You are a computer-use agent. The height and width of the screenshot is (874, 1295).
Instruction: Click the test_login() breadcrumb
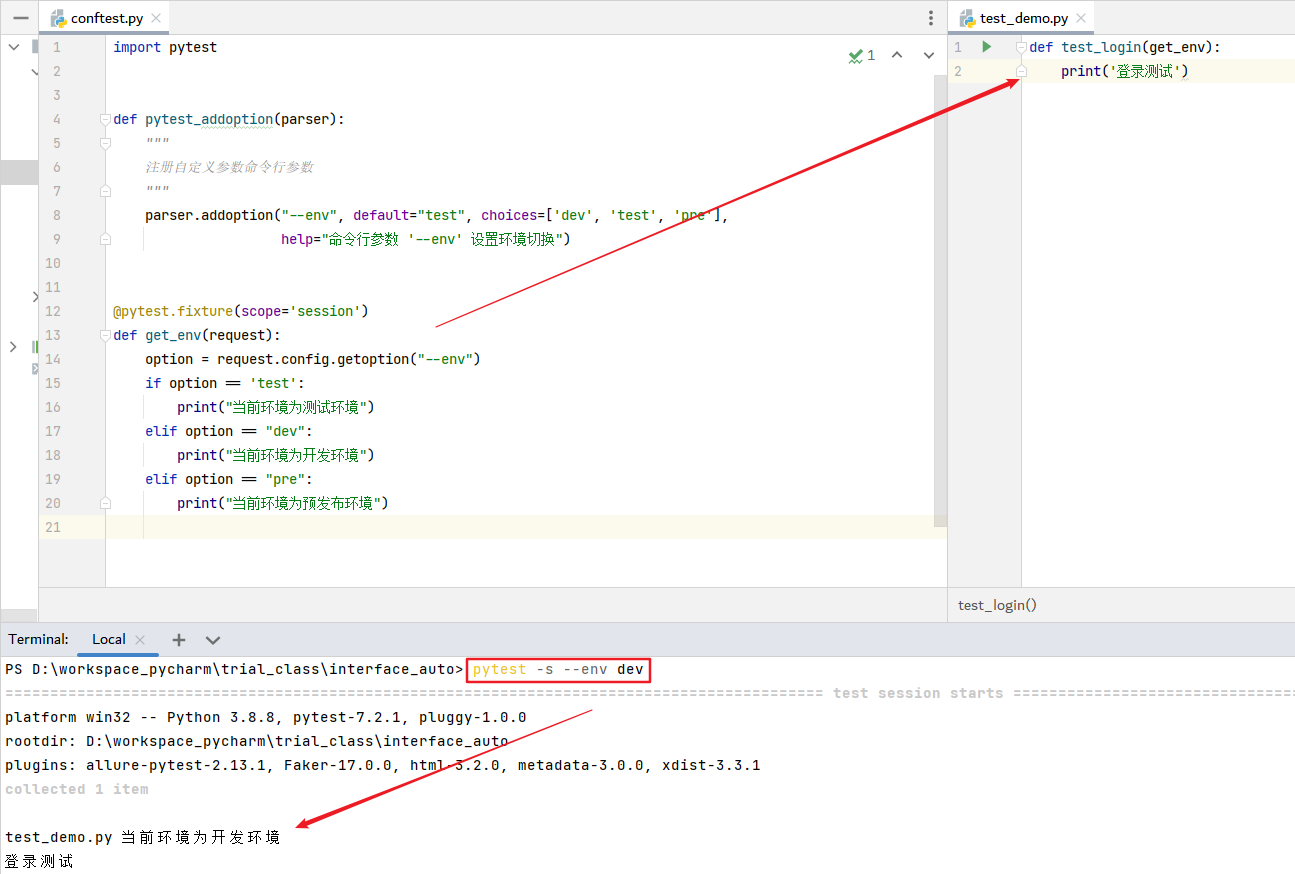tap(997, 605)
